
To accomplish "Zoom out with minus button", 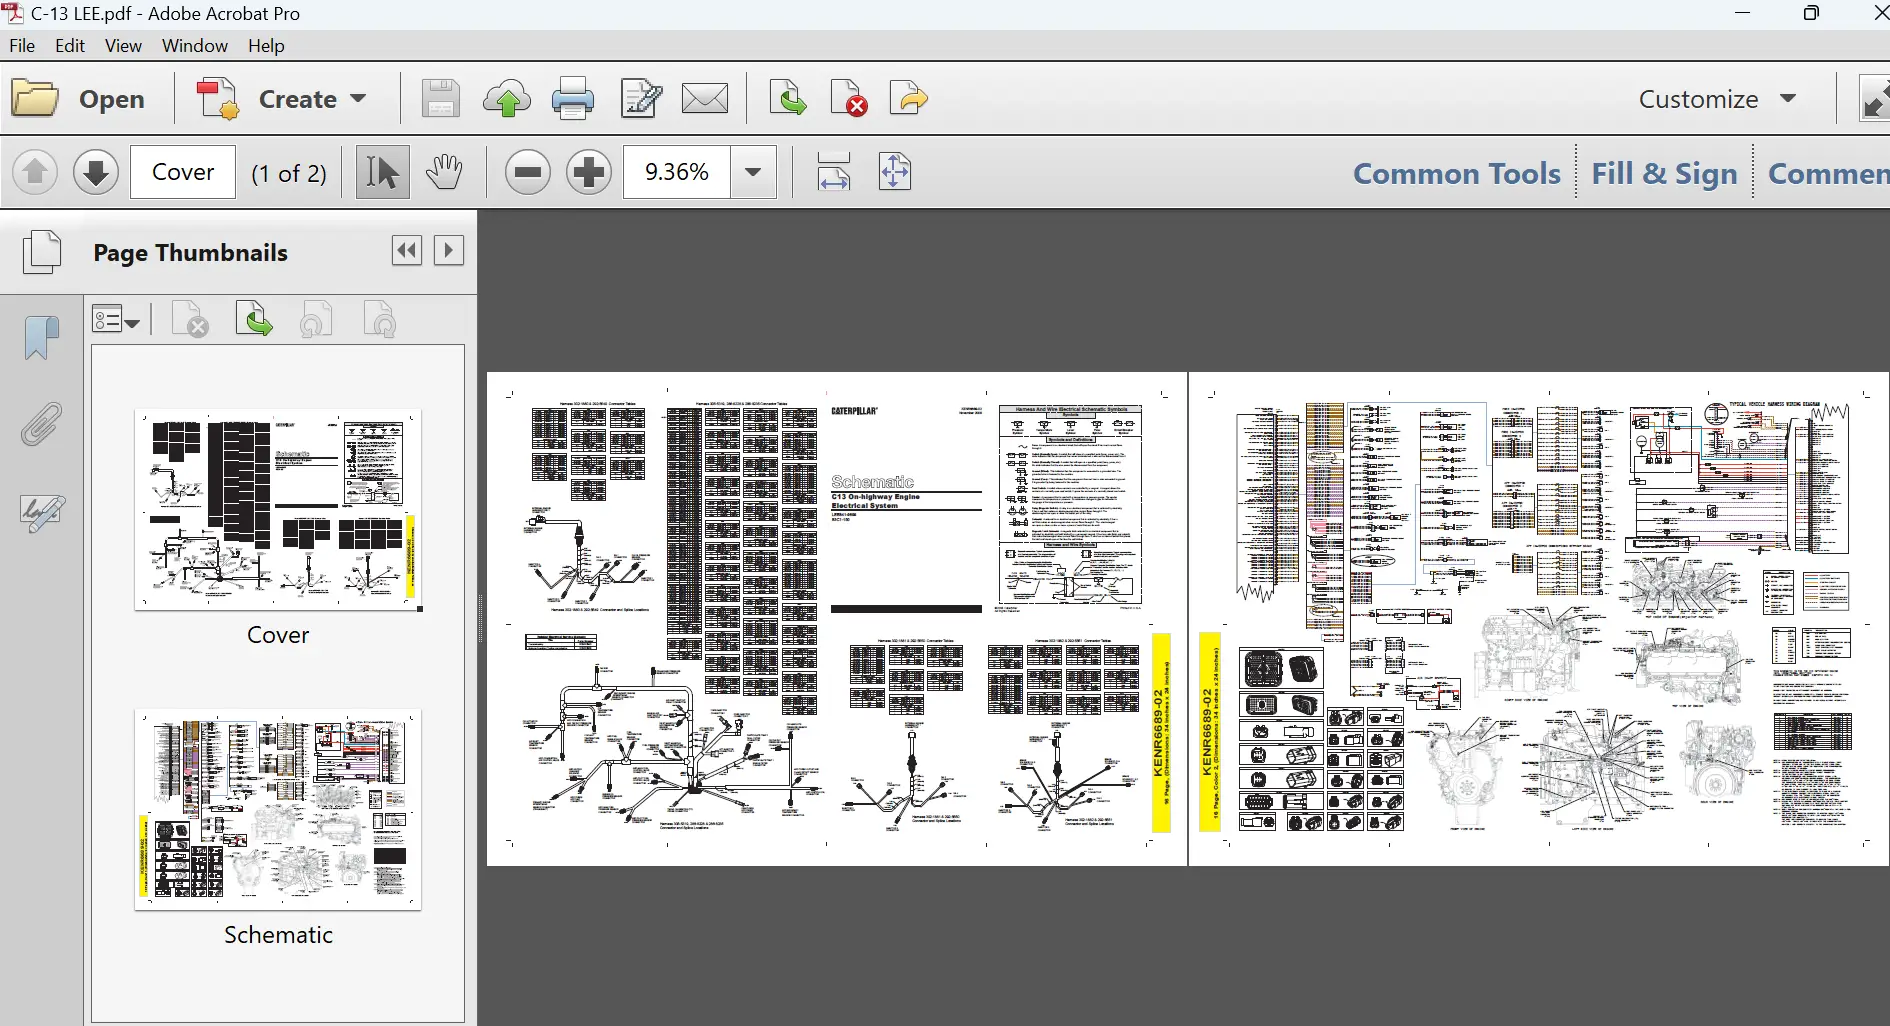I will pyautogui.click(x=527, y=172).
